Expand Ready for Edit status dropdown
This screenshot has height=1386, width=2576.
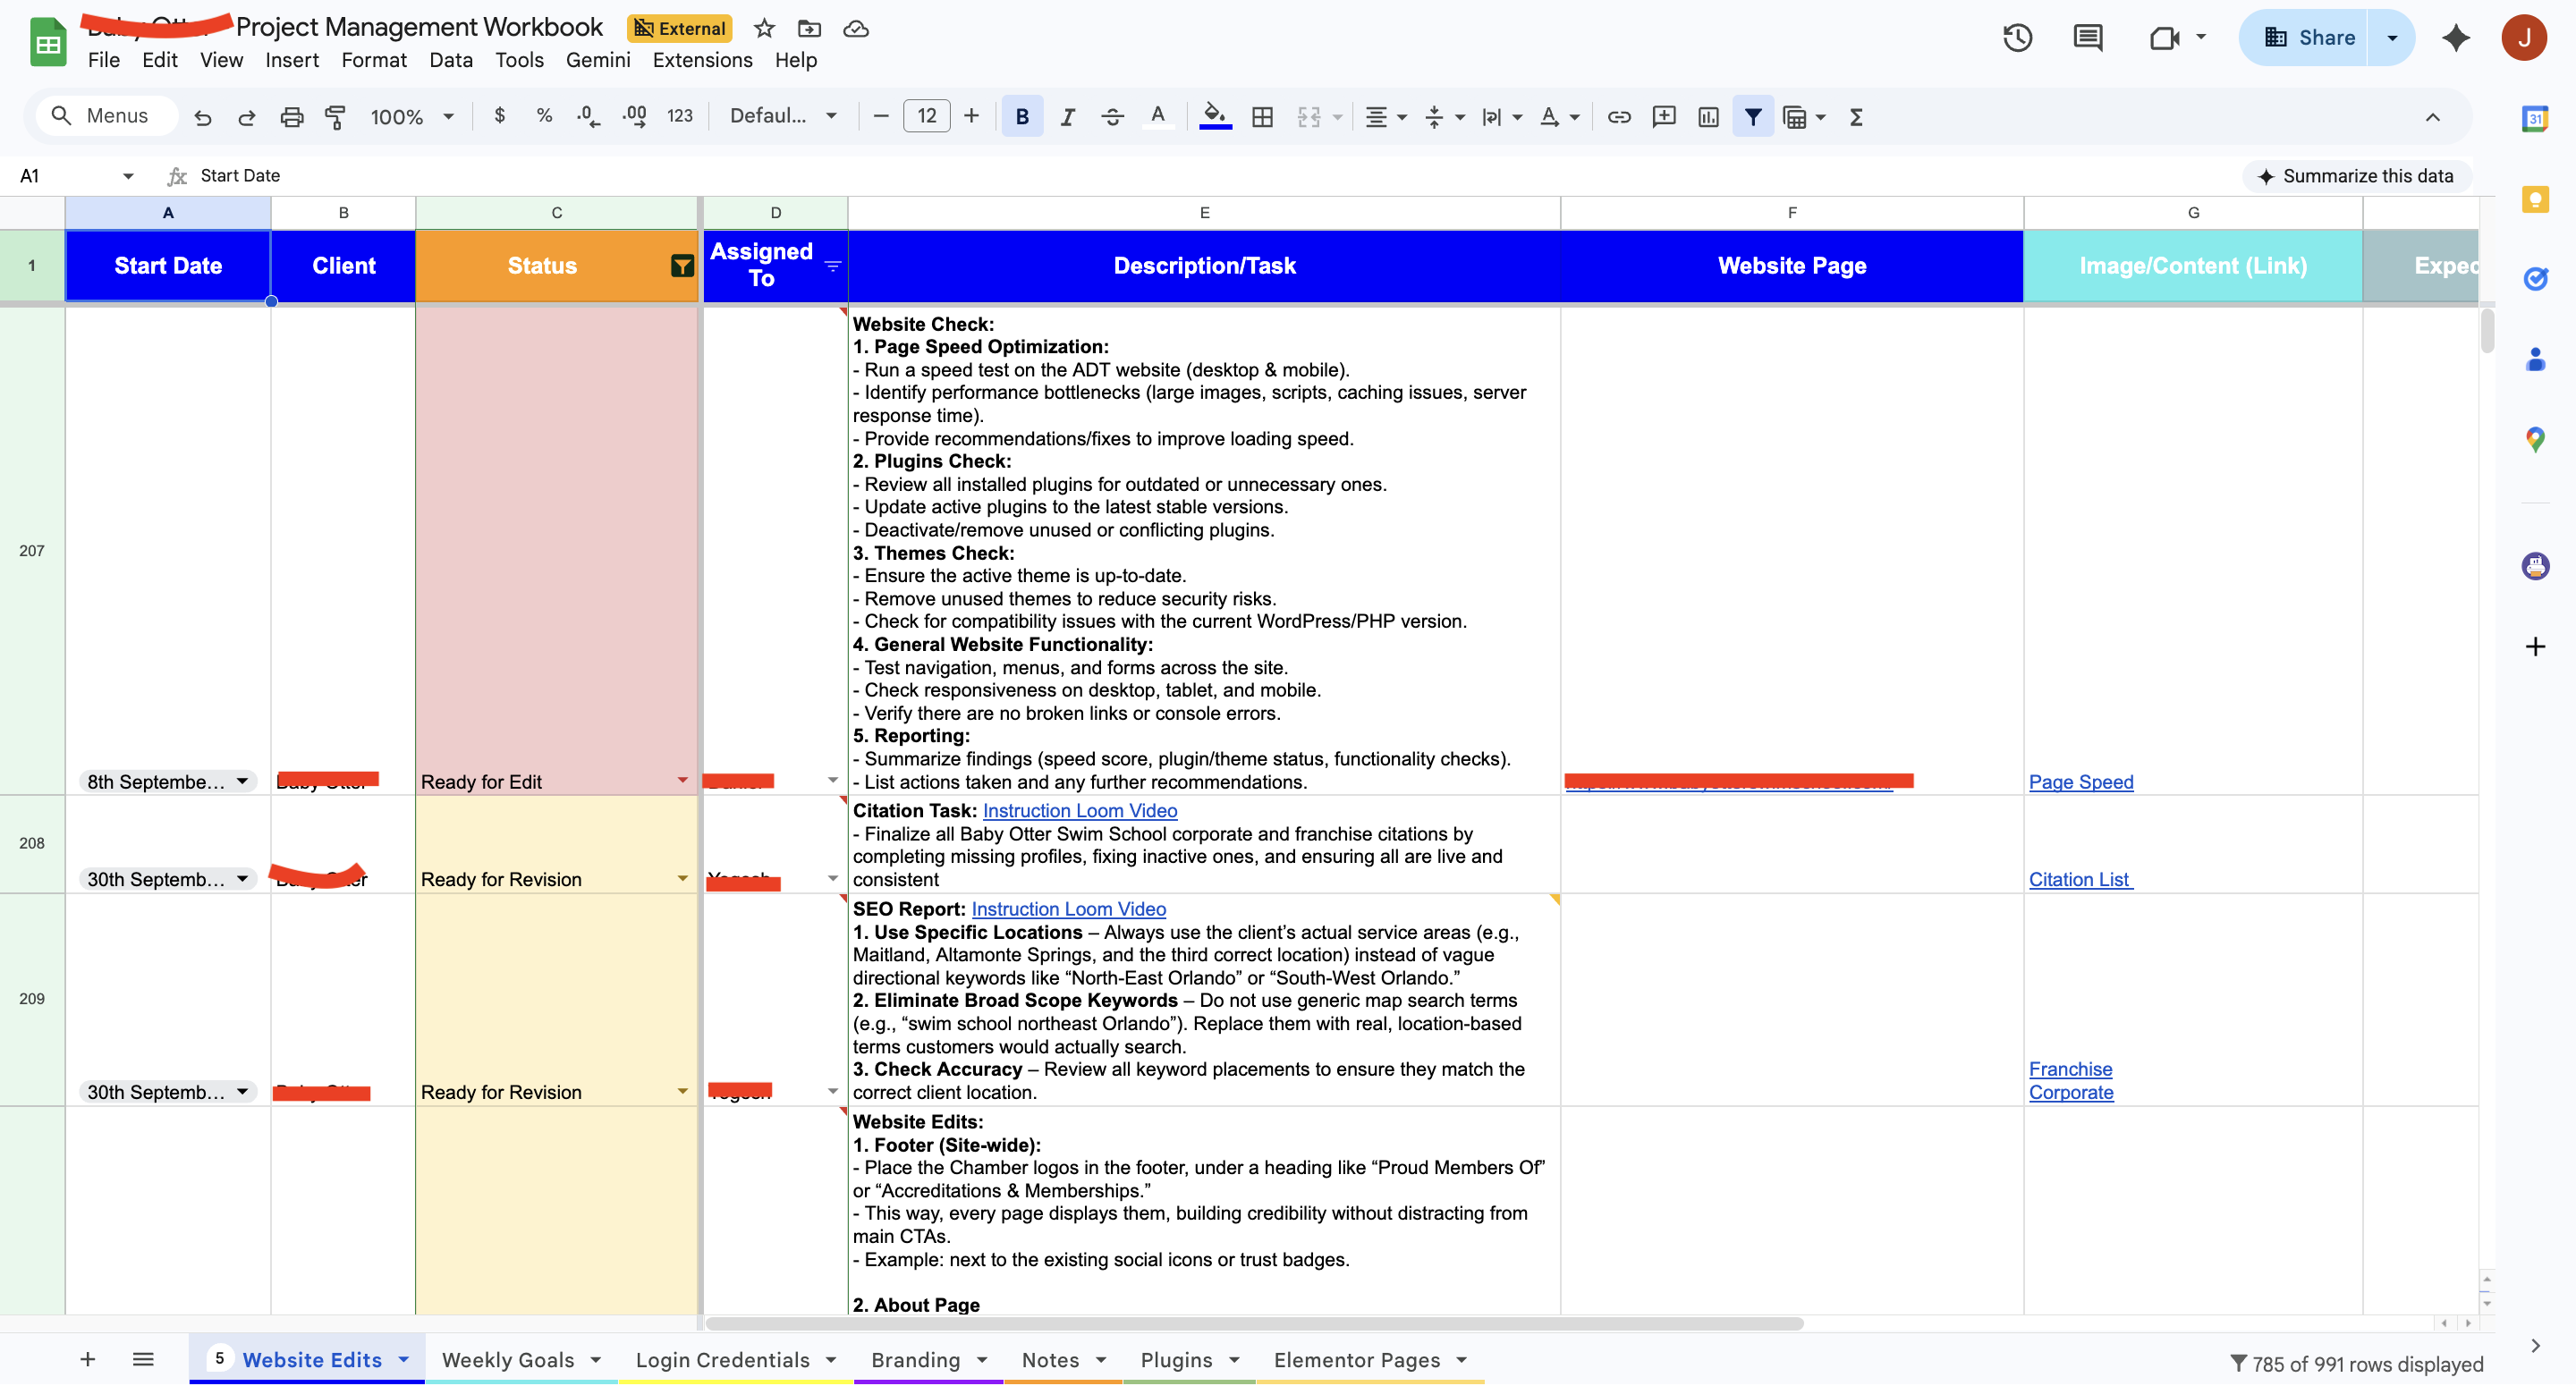(682, 780)
